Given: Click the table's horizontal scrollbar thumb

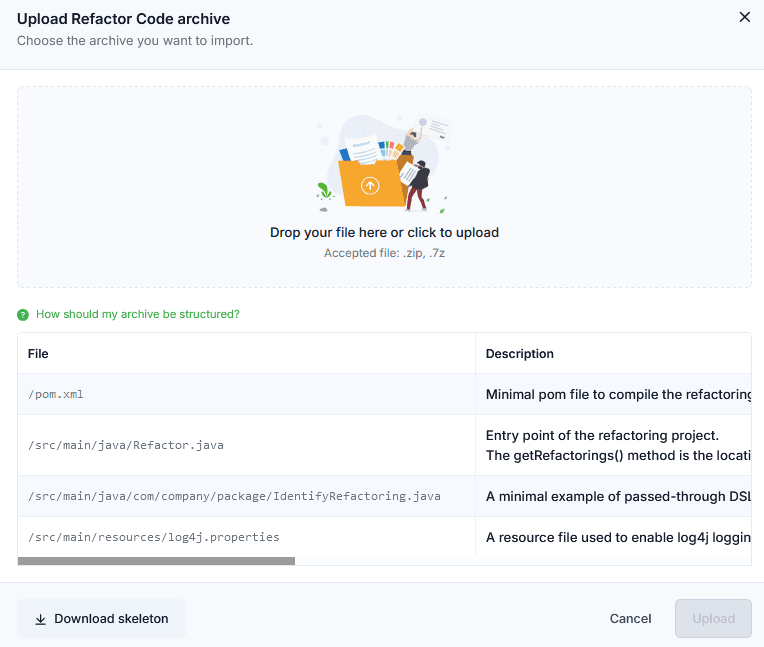Looking at the screenshot, I should tap(156, 561).
